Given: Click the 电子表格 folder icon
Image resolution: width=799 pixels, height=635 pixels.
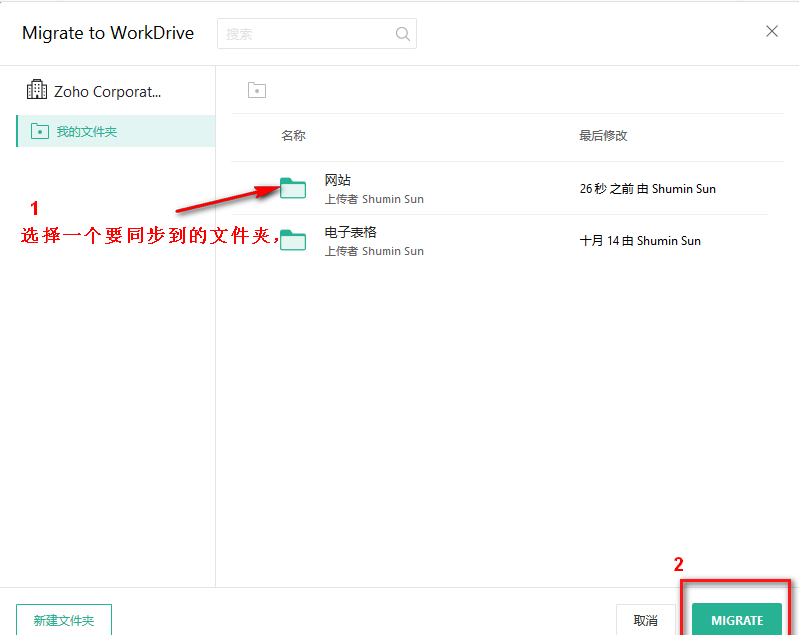Looking at the screenshot, I should (x=293, y=240).
